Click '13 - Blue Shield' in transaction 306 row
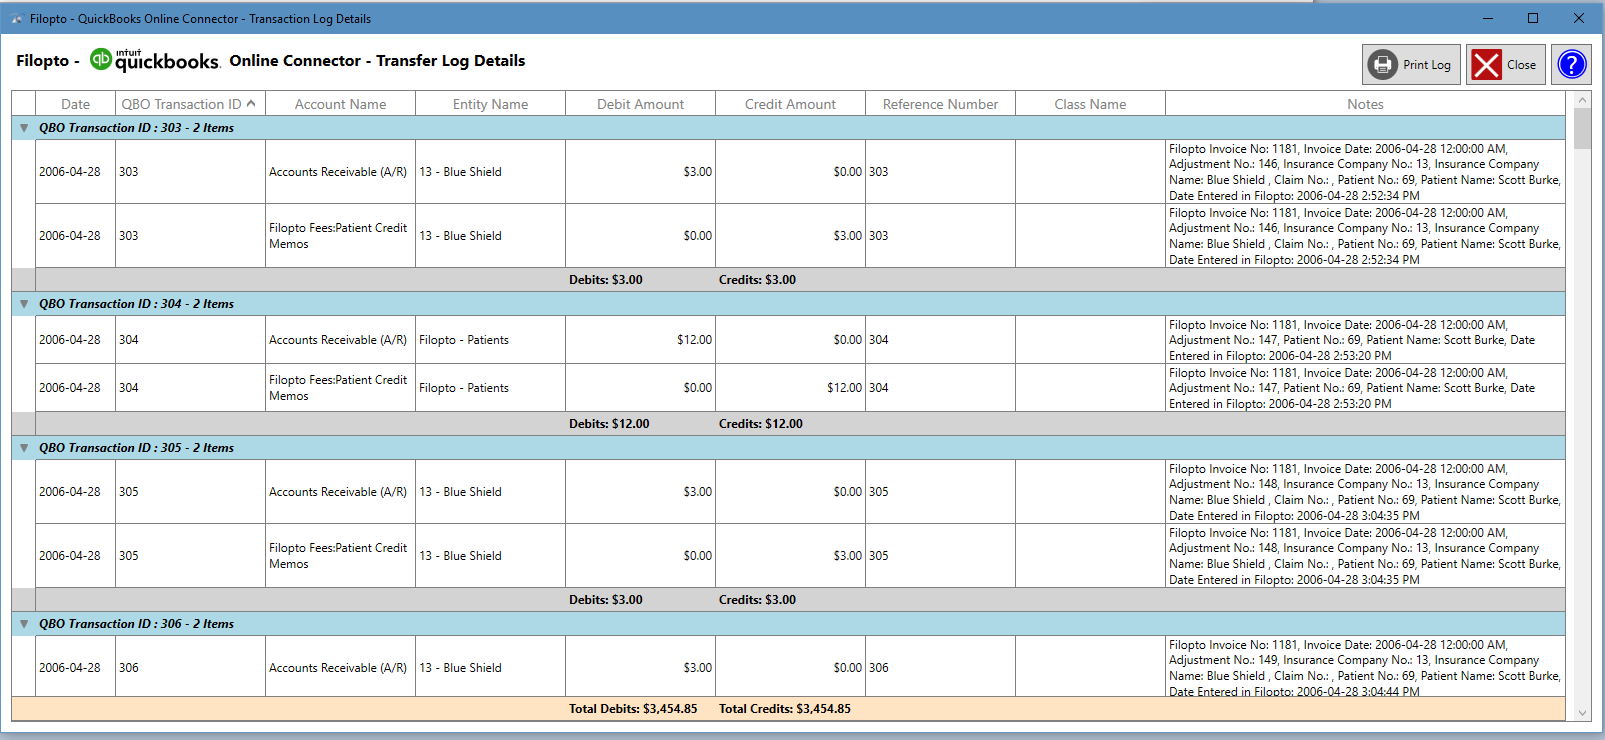The width and height of the screenshot is (1605, 740). click(461, 668)
